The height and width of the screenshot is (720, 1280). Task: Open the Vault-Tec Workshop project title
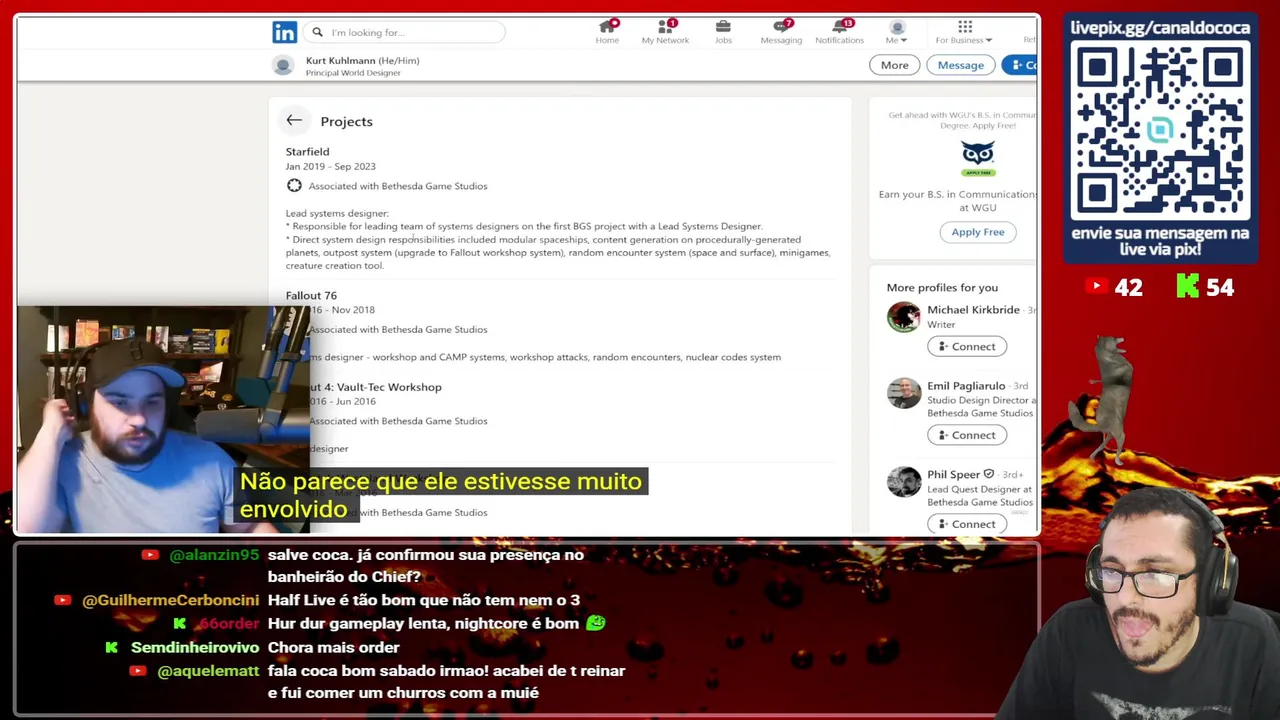pos(375,387)
